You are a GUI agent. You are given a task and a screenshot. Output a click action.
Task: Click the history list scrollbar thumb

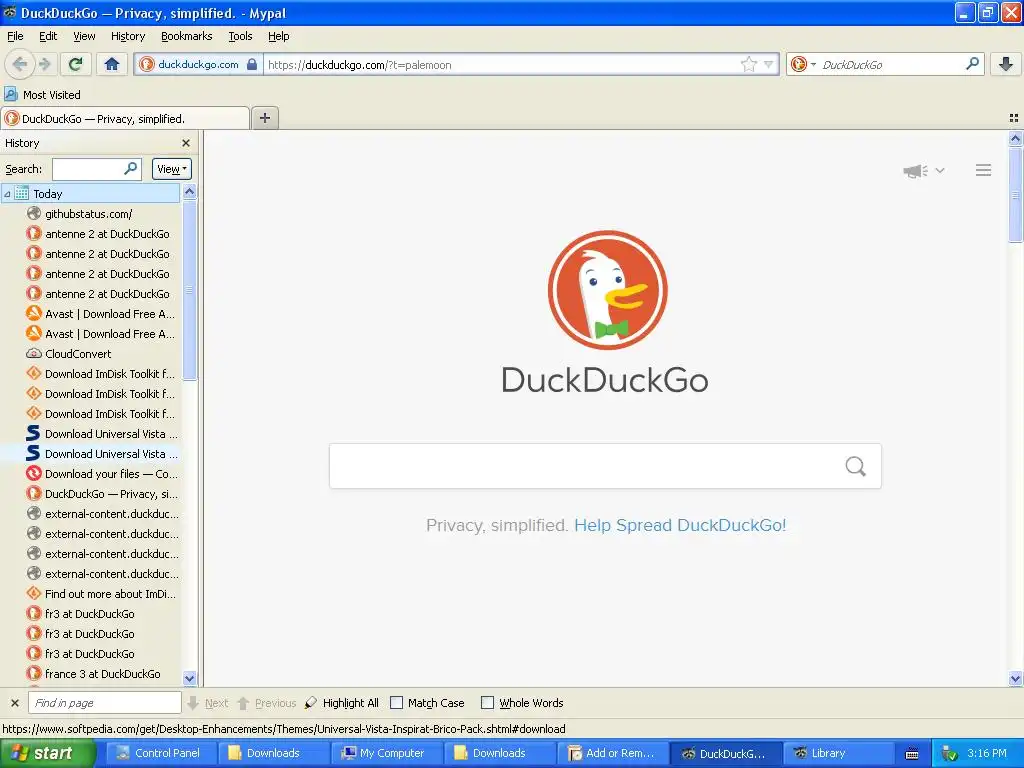(x=189, y=290)
